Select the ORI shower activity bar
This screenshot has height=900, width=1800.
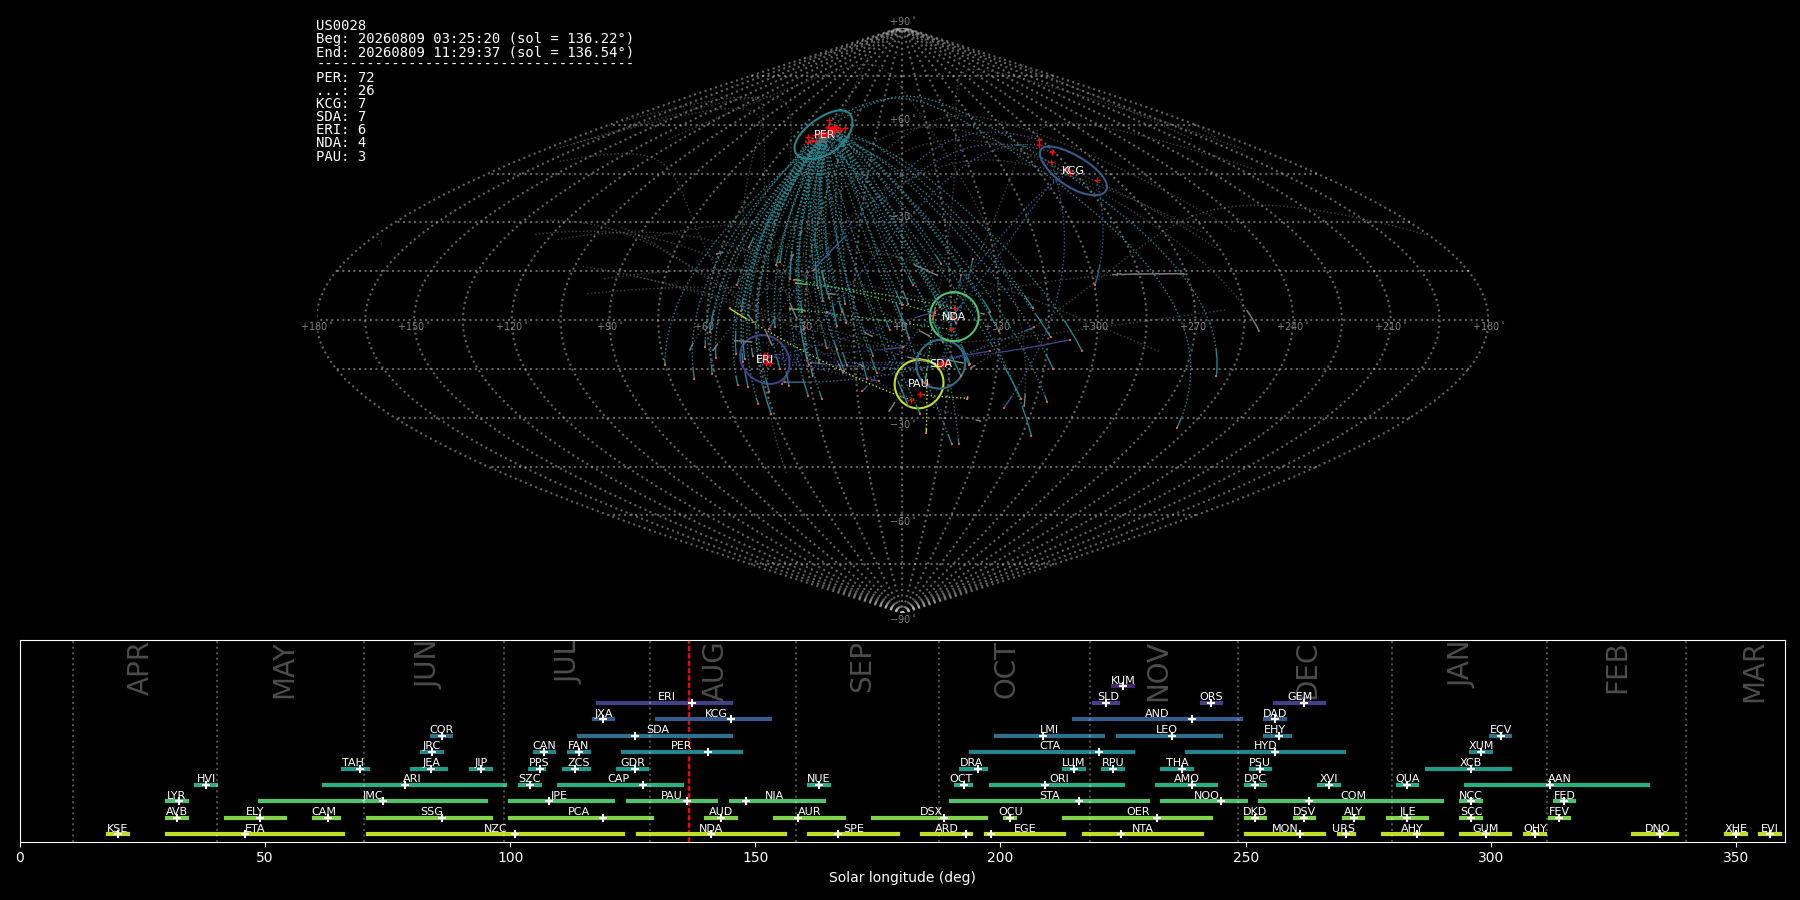point(1057,785)
